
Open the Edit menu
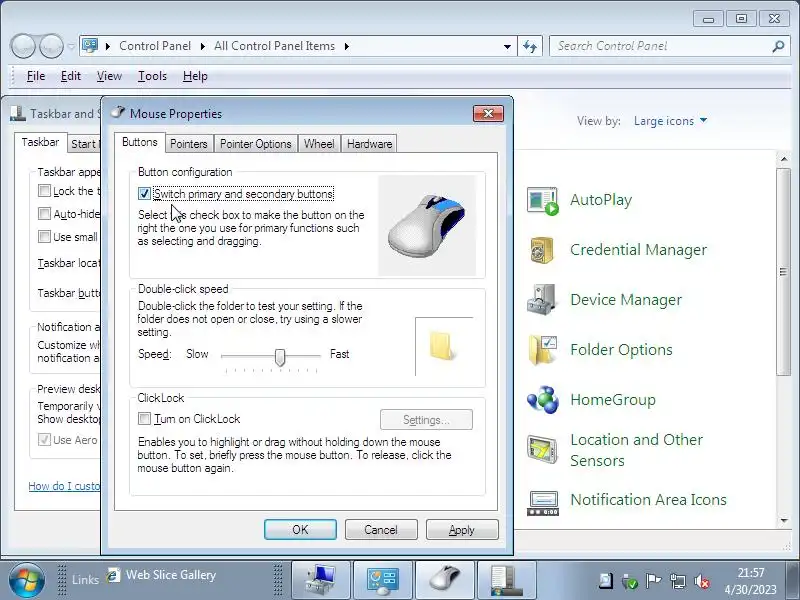click(x=70, y=76)
